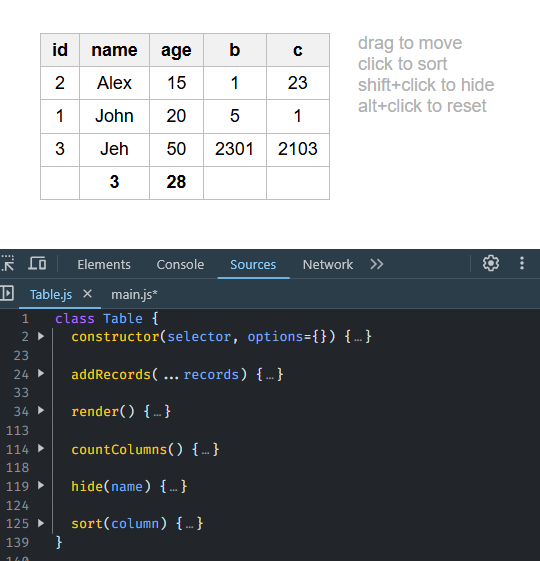
Task: Click the 23 cell in Alex's row
Action: tap(298, 83)
